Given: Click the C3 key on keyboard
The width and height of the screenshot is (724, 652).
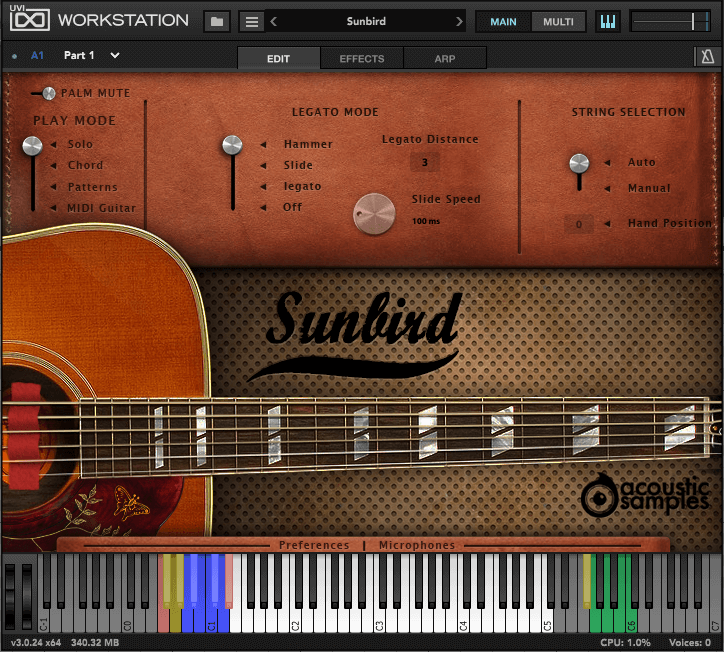Looking at the screenshot, I should coord(379,622).
